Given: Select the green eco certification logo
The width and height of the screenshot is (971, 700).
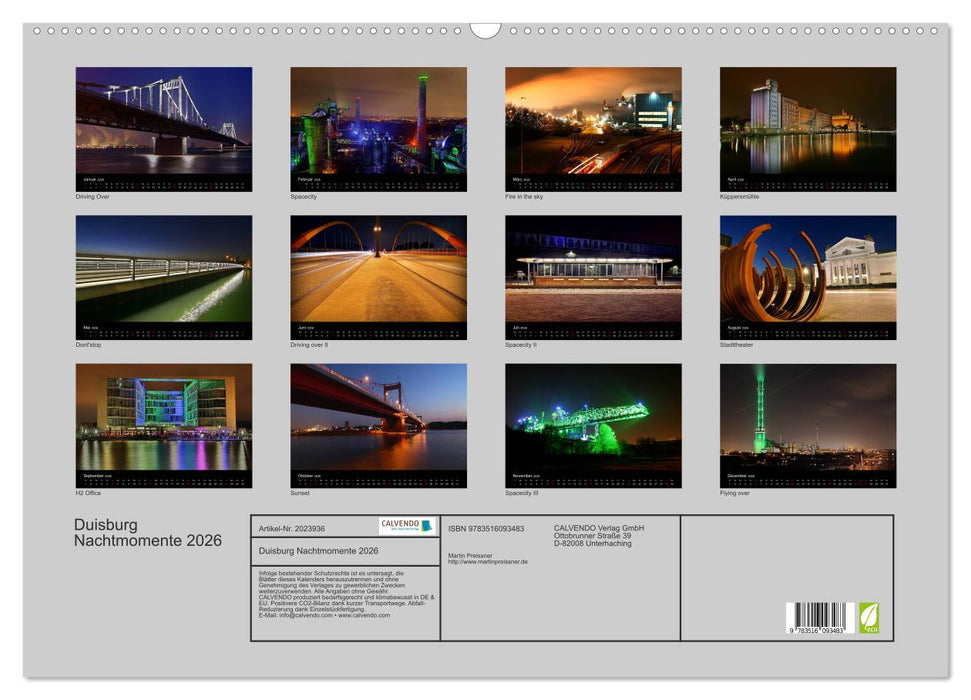Looking at the screenshot, I should 867,617.
